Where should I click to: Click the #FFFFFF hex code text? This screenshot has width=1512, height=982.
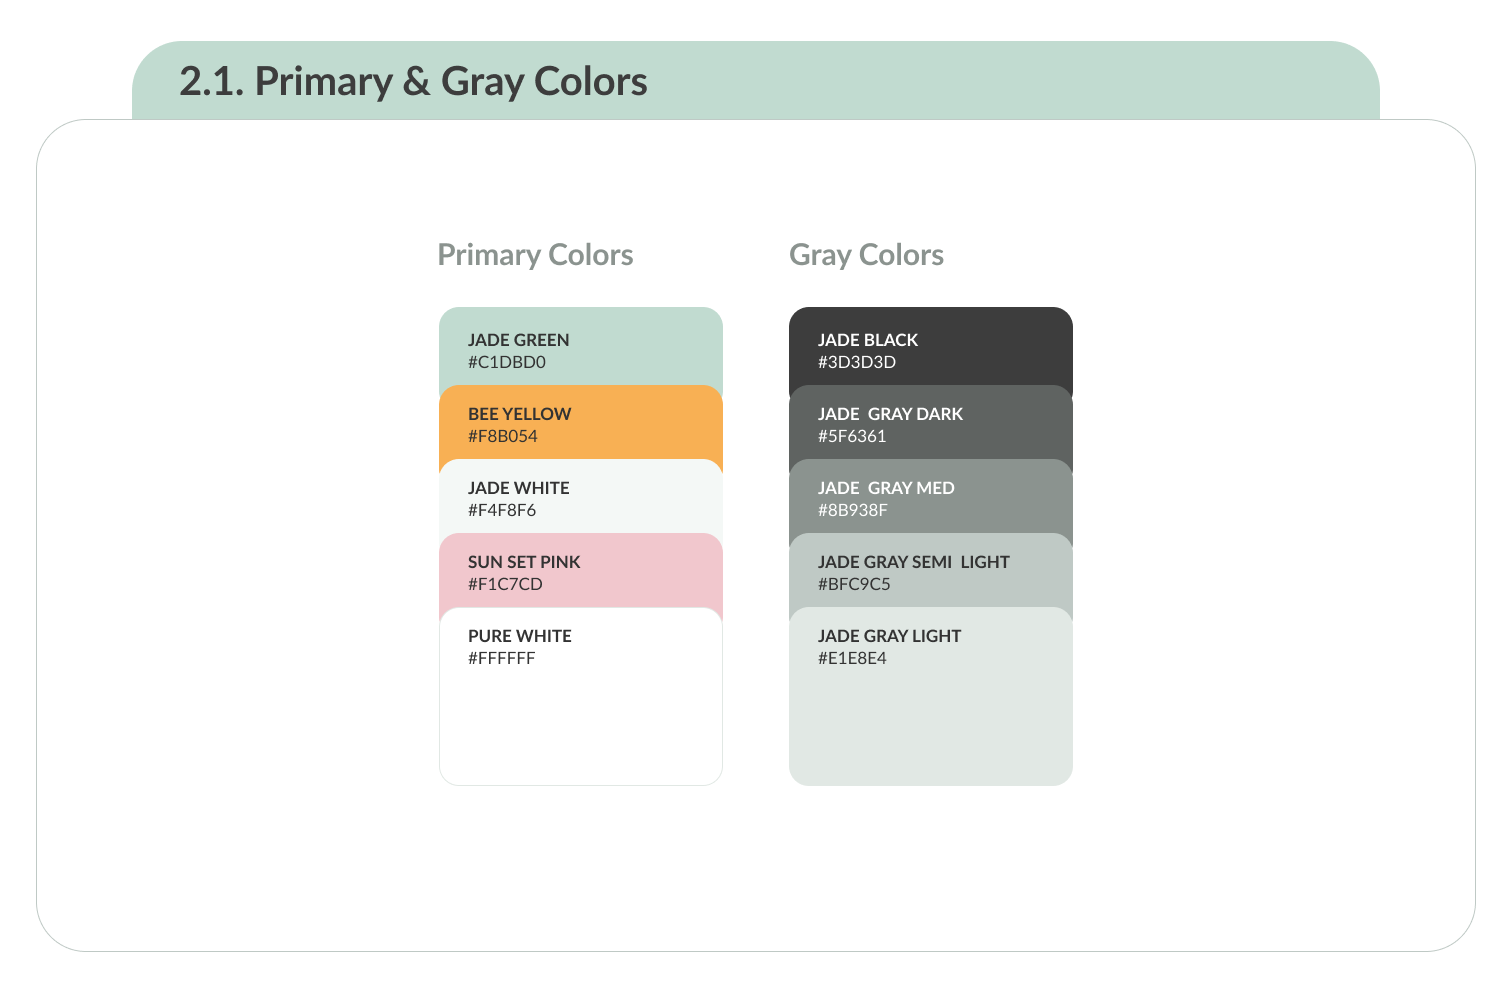point(502,658)
